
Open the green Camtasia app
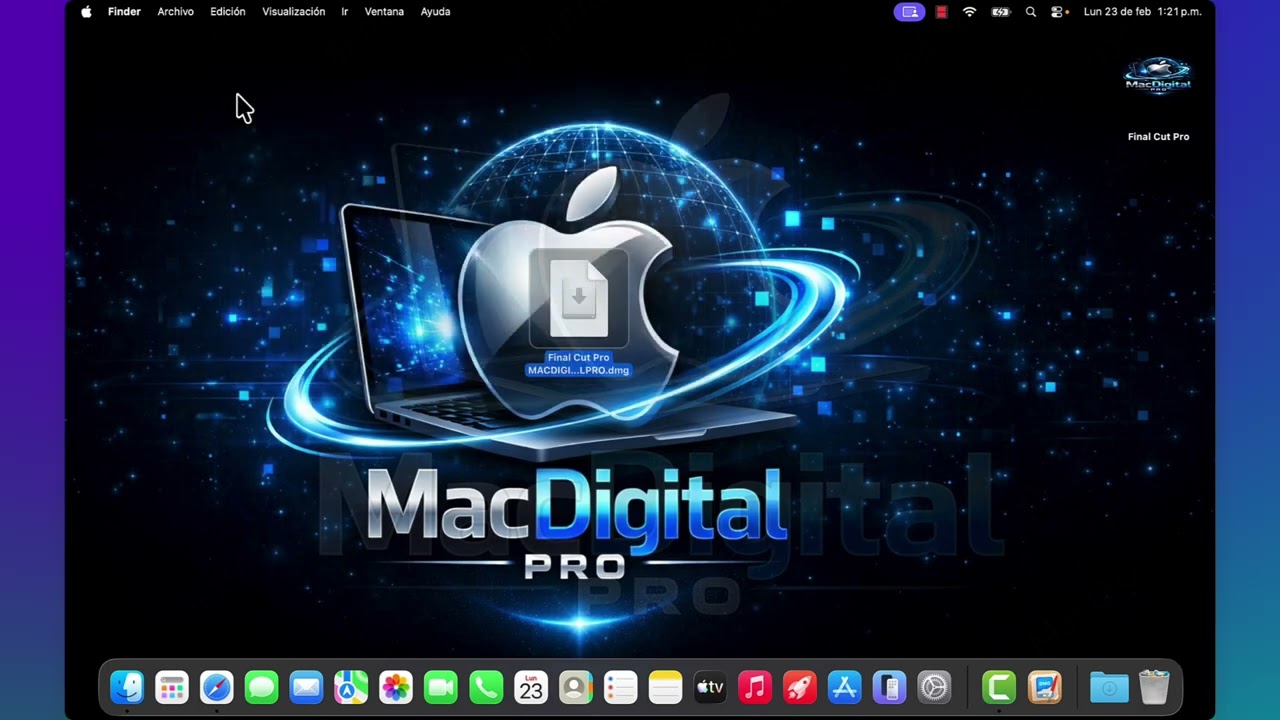[999, 687]
